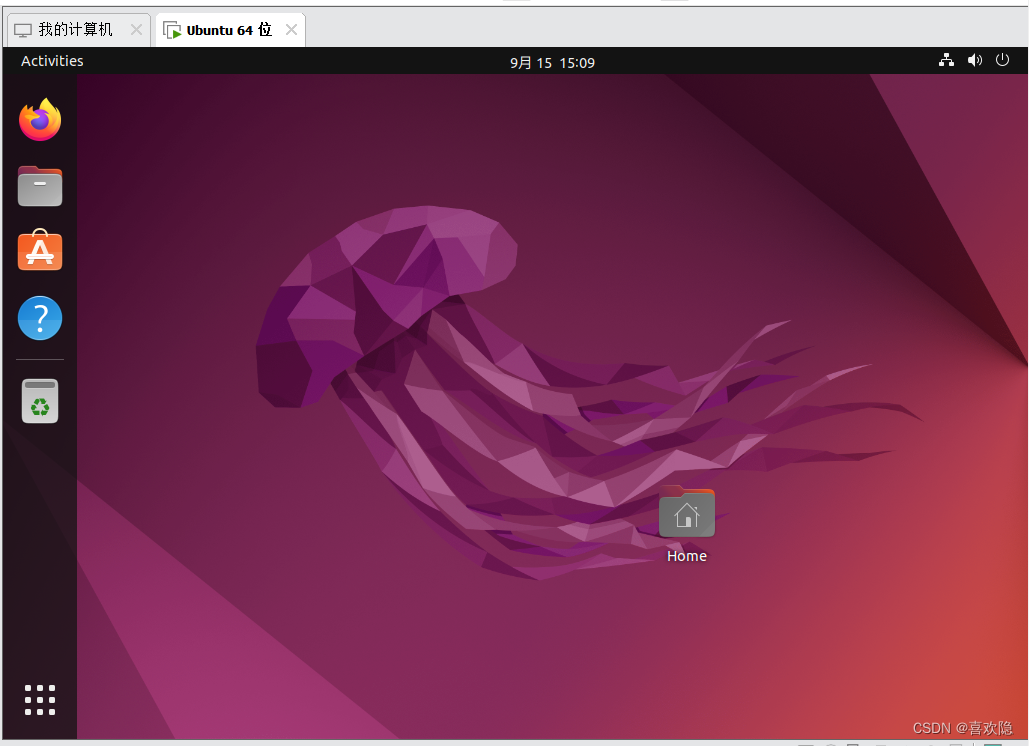Viewport: 1029px width, 746px height.
Task: Open the clock showing 9月 15 15:09
Action: click(553, 63)
